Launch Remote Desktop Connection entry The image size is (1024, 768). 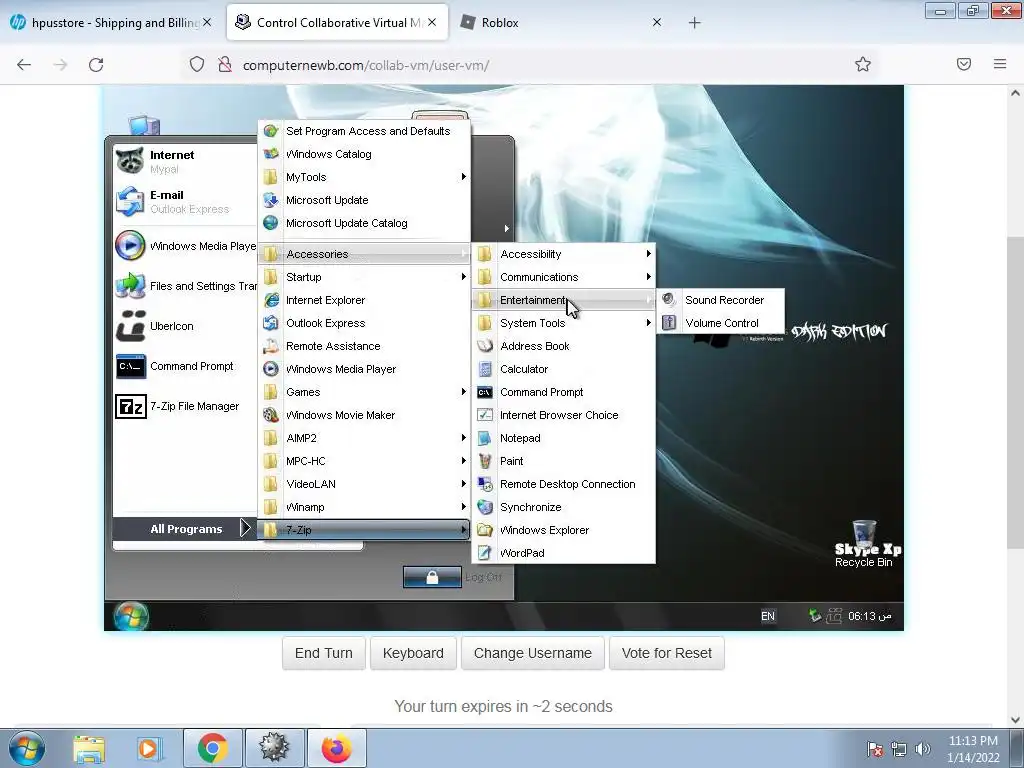pos(563,484)
